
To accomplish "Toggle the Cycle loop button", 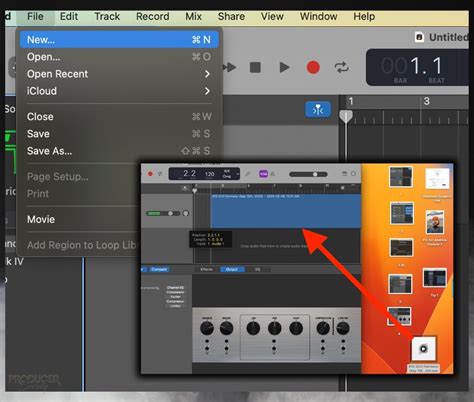I will [x=342, y=68].
